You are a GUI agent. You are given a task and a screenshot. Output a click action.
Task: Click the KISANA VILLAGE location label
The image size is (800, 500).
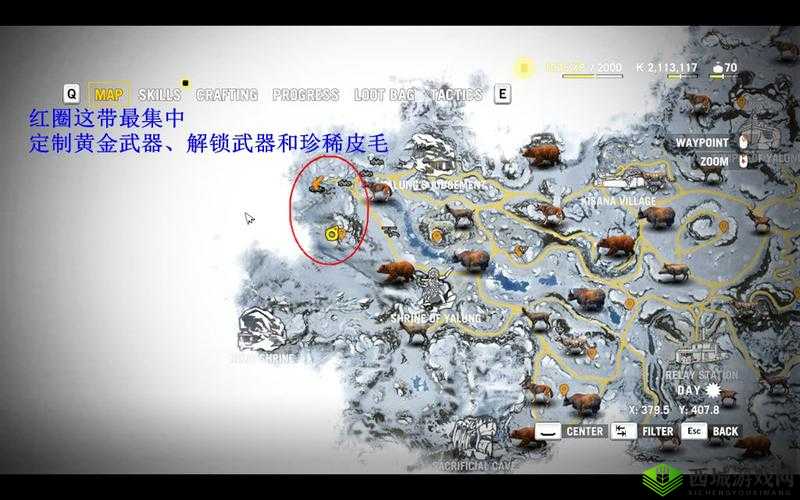pos(619,201)
